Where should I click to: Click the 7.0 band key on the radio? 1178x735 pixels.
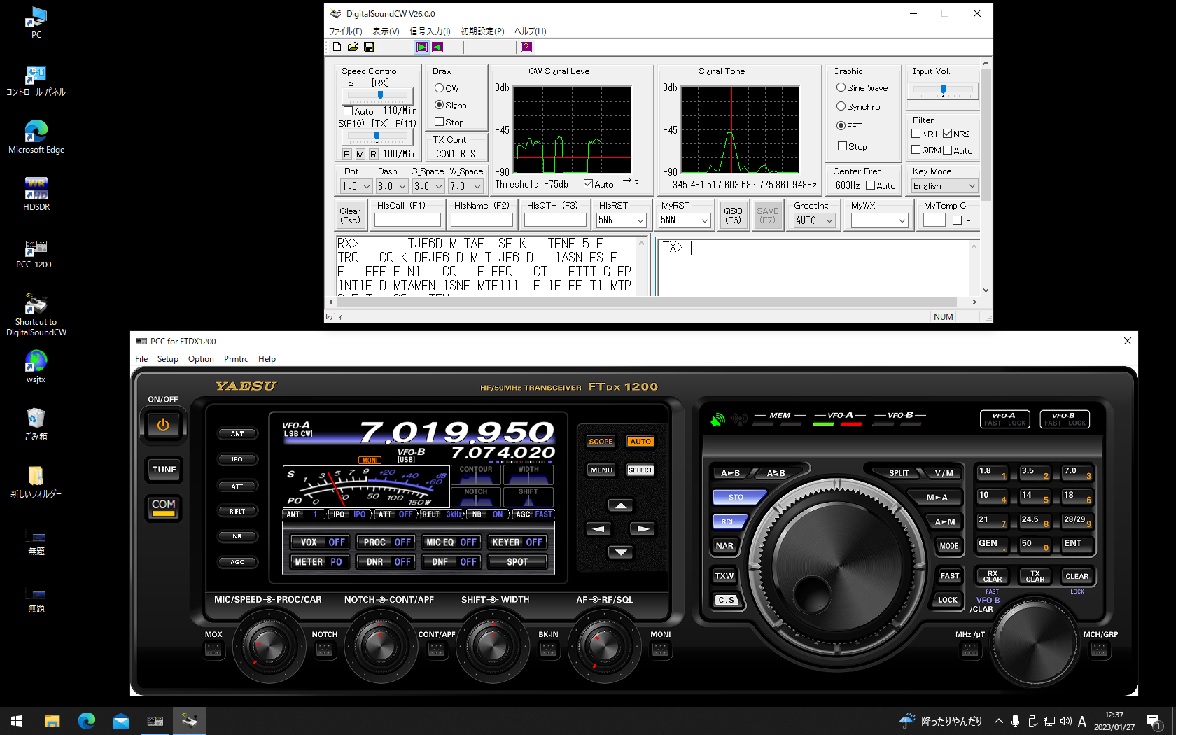click(1077, 473)
